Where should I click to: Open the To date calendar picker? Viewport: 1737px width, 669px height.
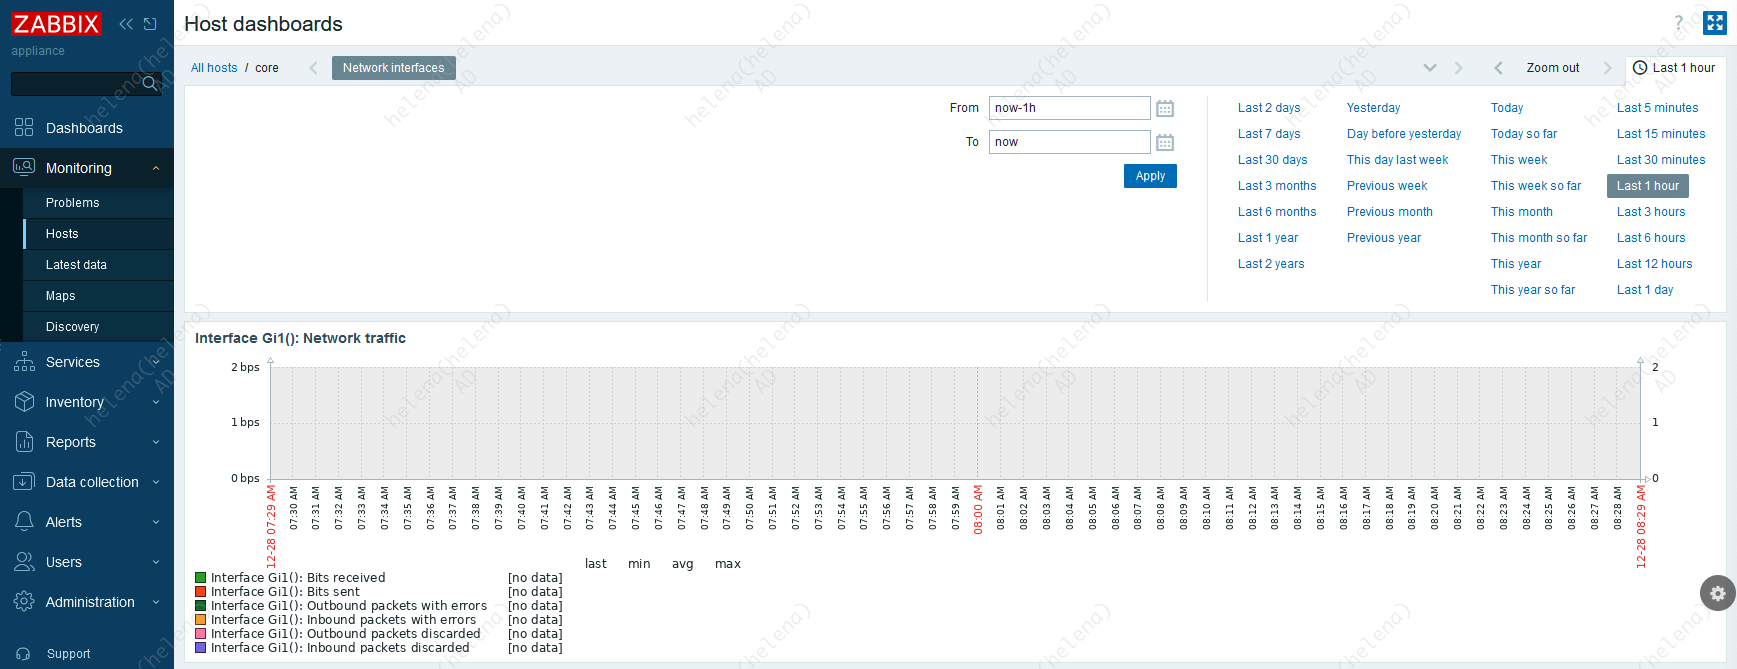tap(1165, 142)
